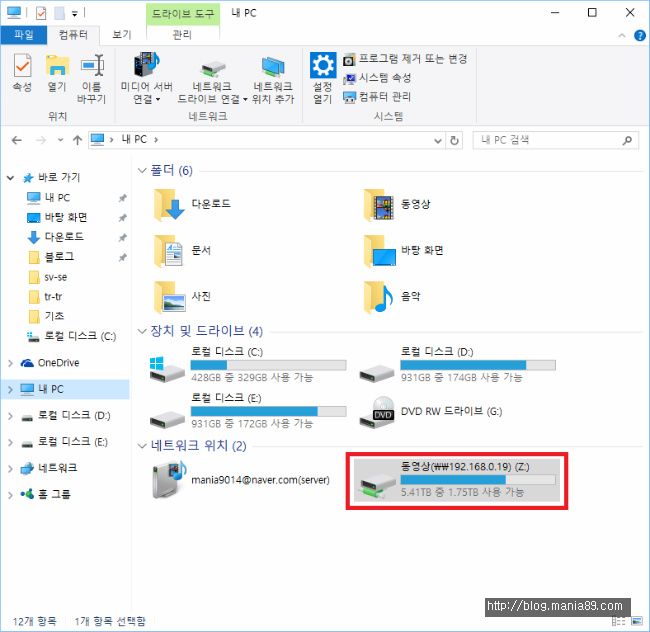Switch to details view icon in status bar
650x632 pixels.
(618, 621)
